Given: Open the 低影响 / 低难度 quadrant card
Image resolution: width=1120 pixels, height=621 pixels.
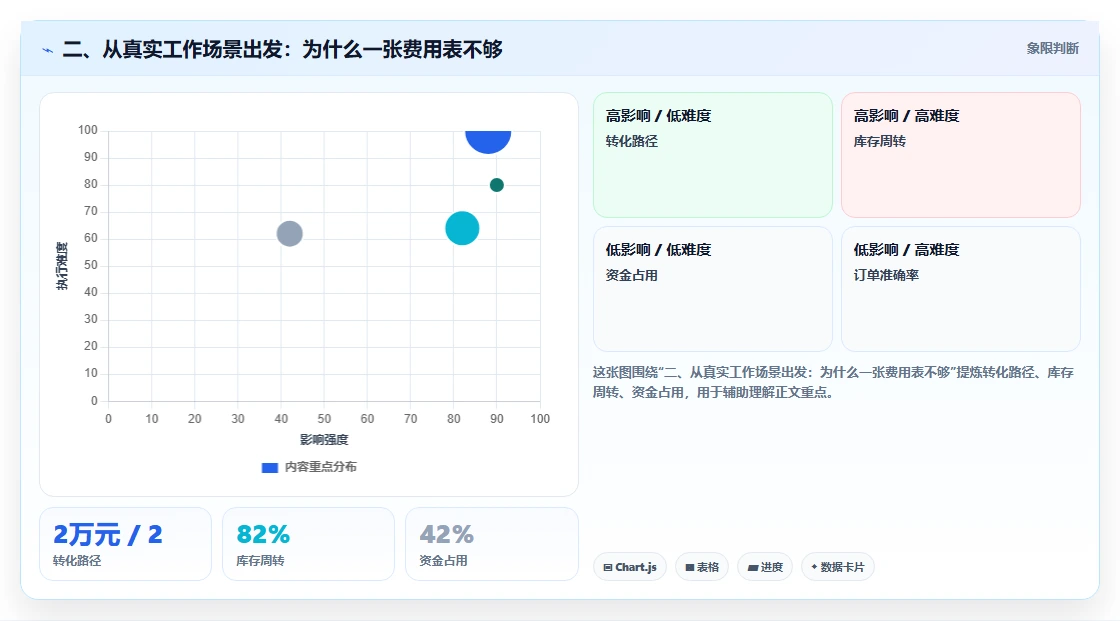Looking at the screenshot, I should click(x=713, y=289).
